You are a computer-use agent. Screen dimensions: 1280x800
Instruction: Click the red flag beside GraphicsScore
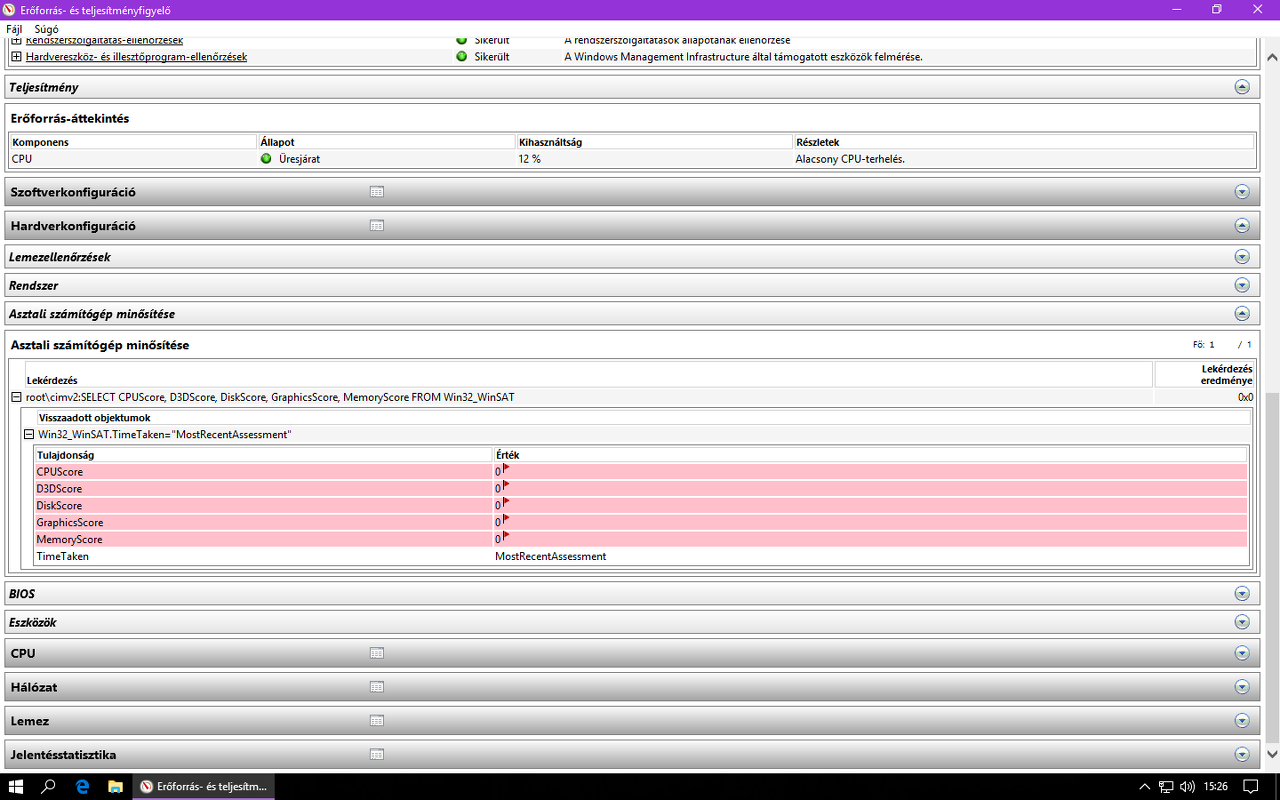tap(506, 519)
